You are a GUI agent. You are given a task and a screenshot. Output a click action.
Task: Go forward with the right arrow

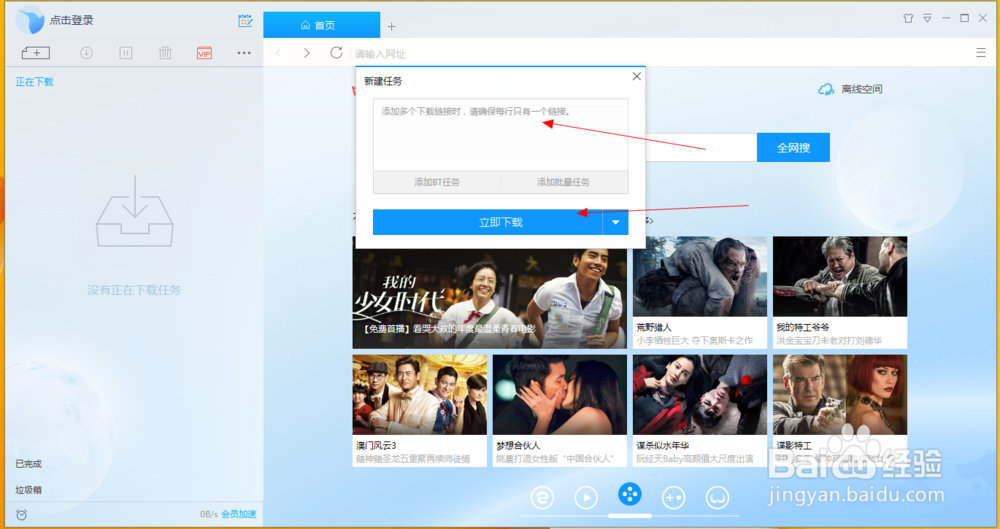pyautogui.click(x=307, y=53)
